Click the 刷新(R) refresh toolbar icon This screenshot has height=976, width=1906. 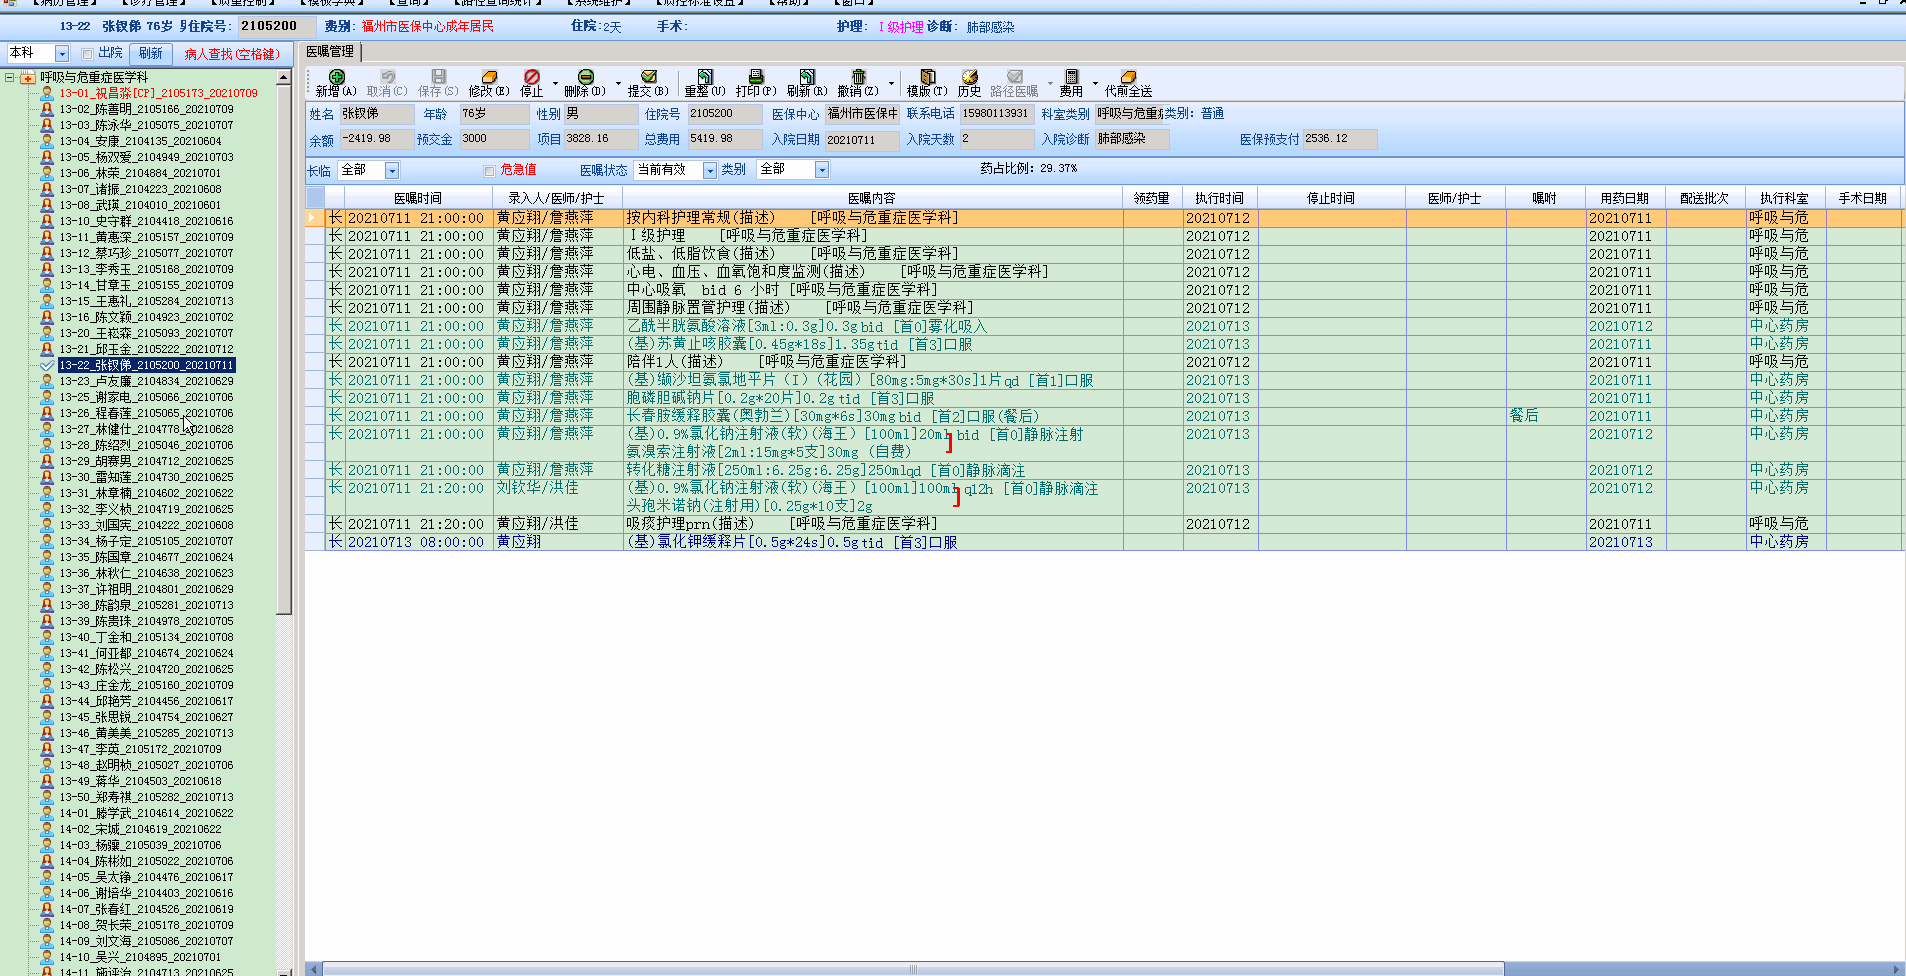tap(807, 77)
